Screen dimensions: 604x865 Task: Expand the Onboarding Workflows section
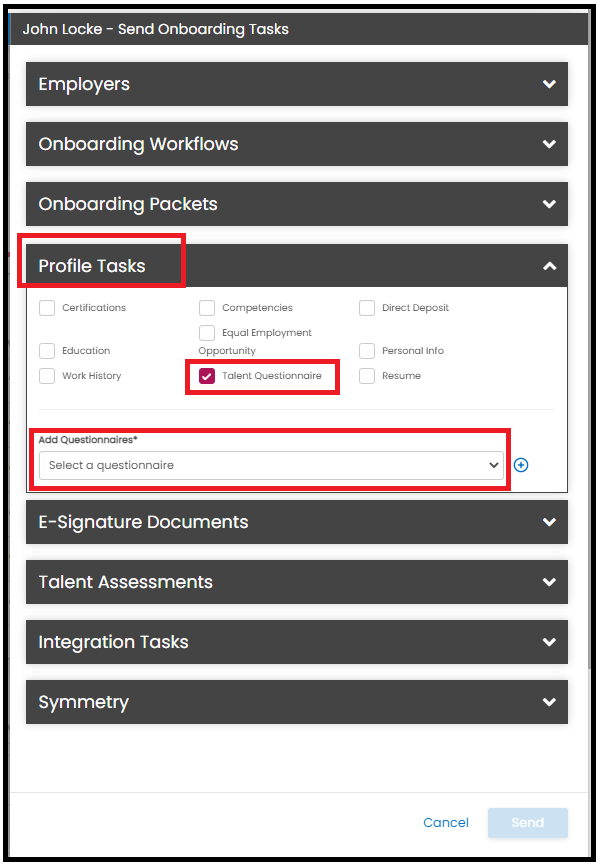pyautogui.click(x=297, y=144)
